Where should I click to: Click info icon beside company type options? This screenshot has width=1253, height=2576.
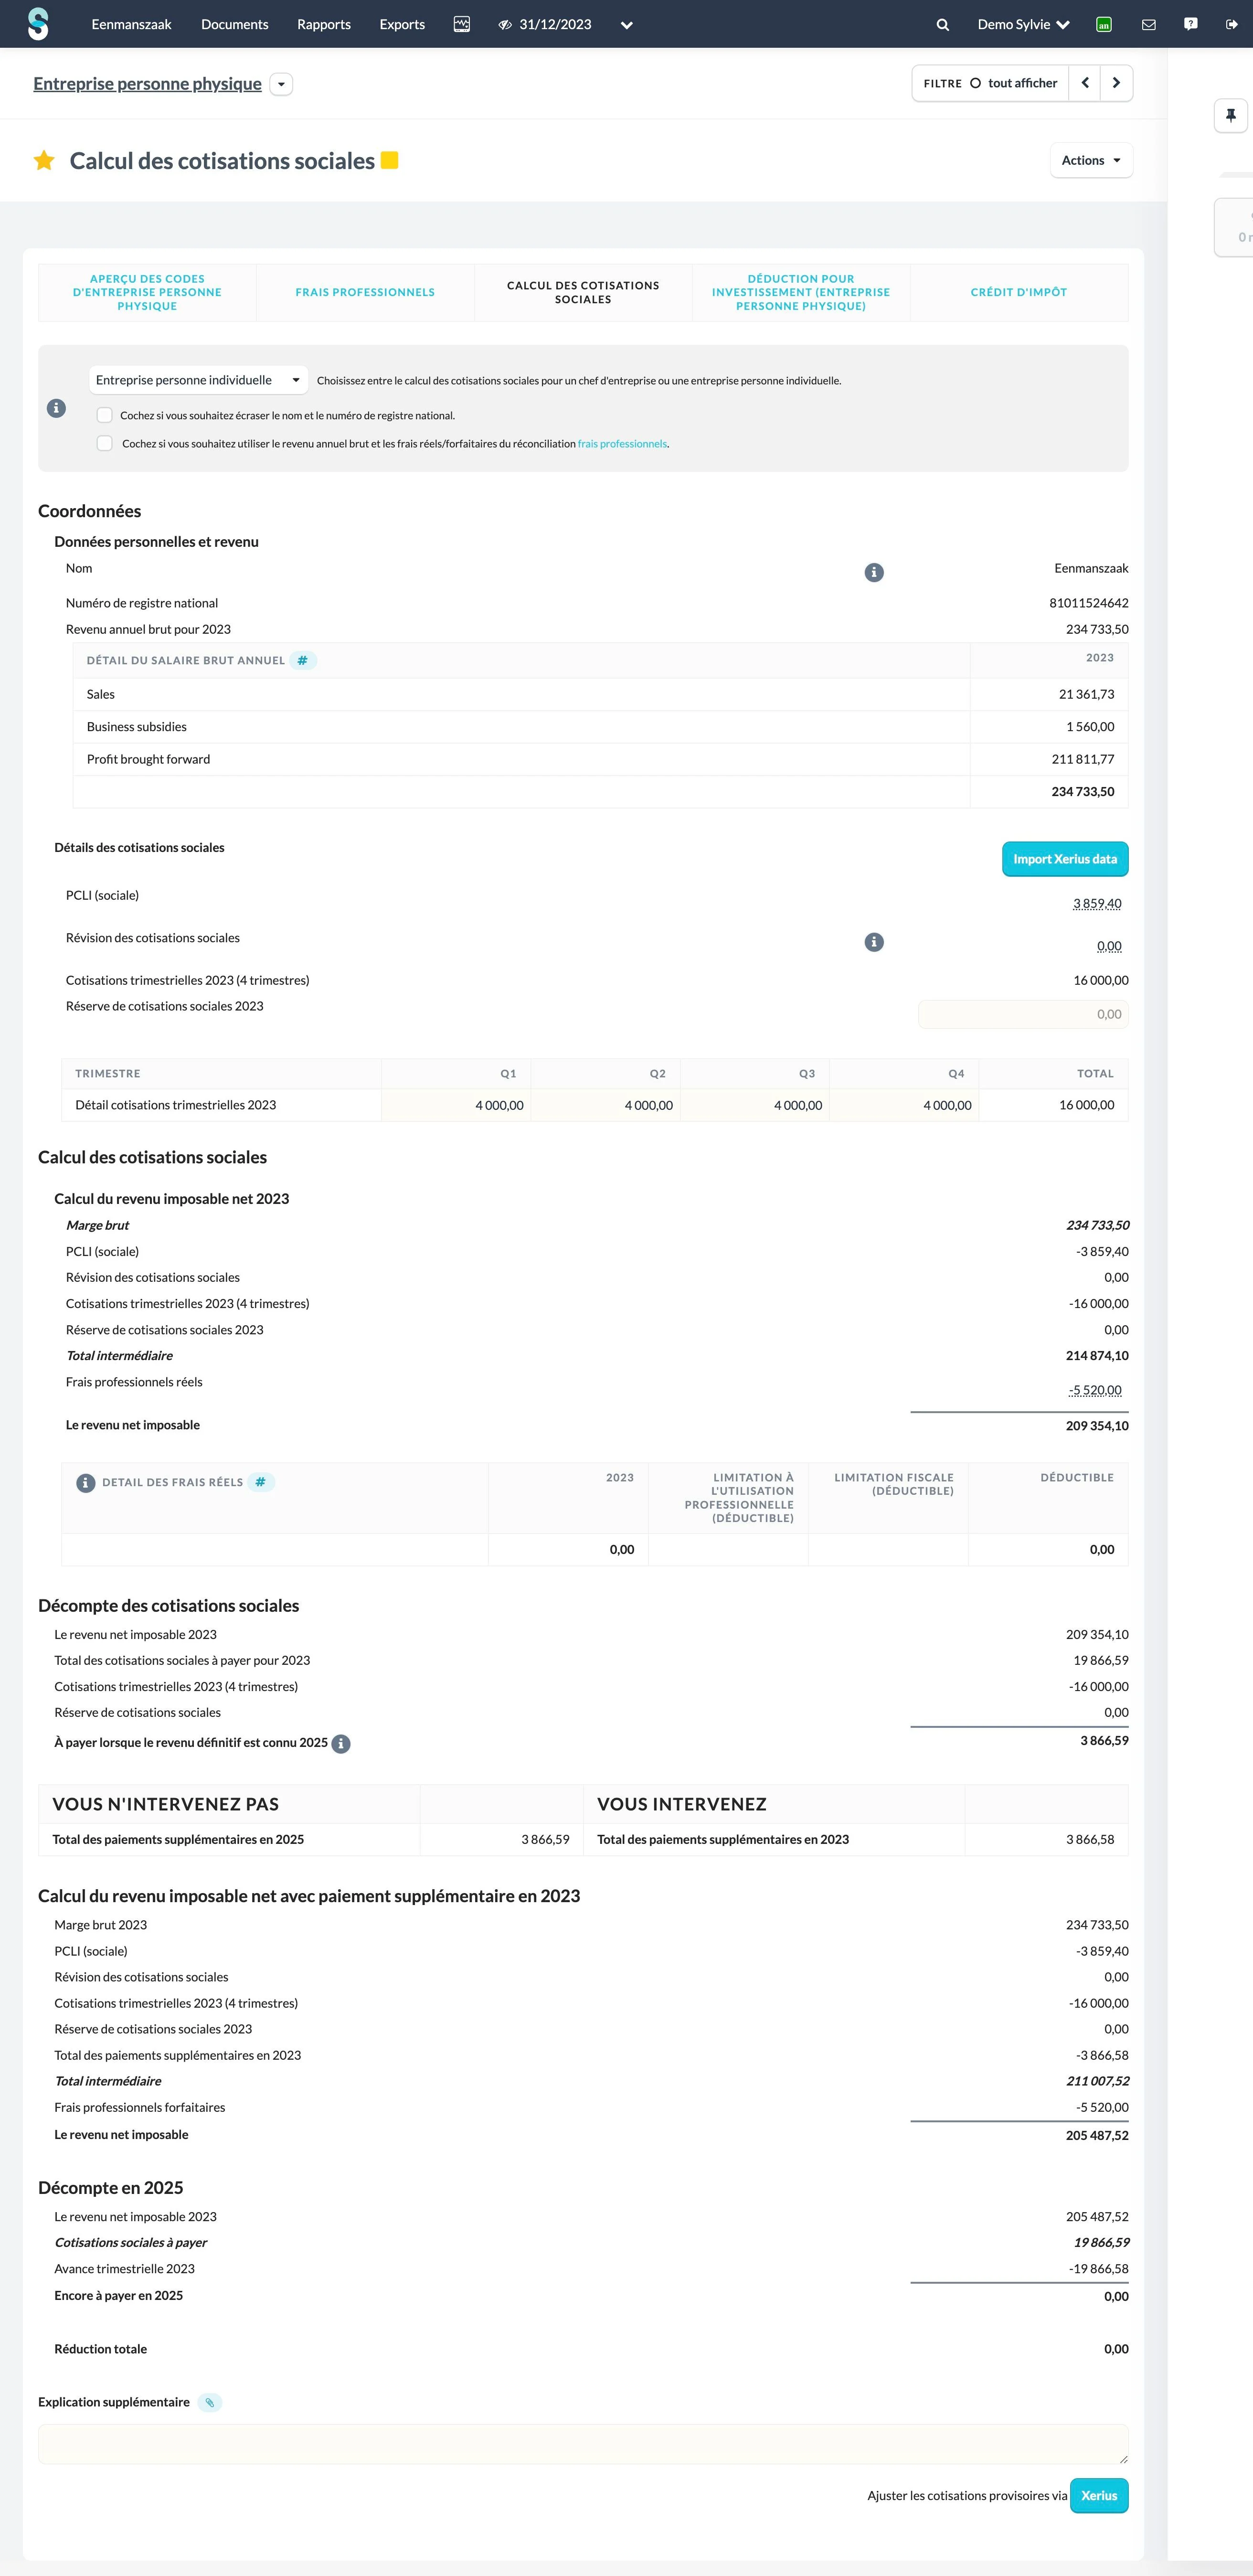tap(56, 408)
